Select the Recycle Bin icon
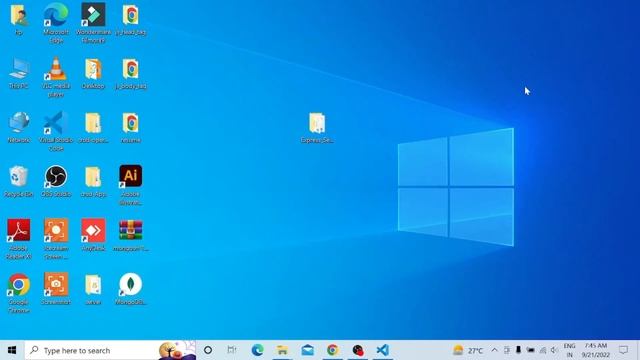The width and height of the screenshot is (640, 360). (19, 181)
